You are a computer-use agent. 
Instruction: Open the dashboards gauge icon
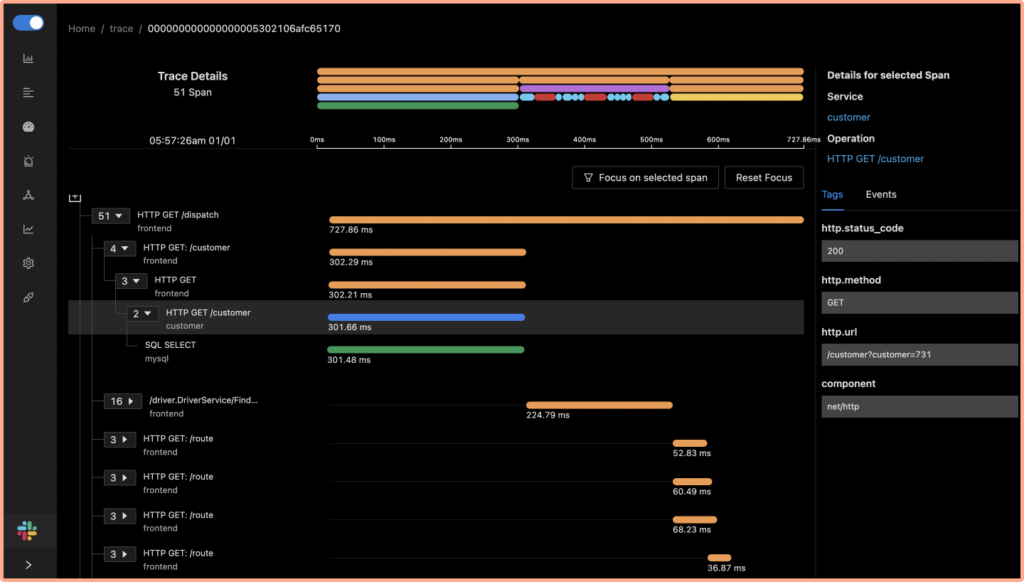pyautogui.click(x=28, y=126)
